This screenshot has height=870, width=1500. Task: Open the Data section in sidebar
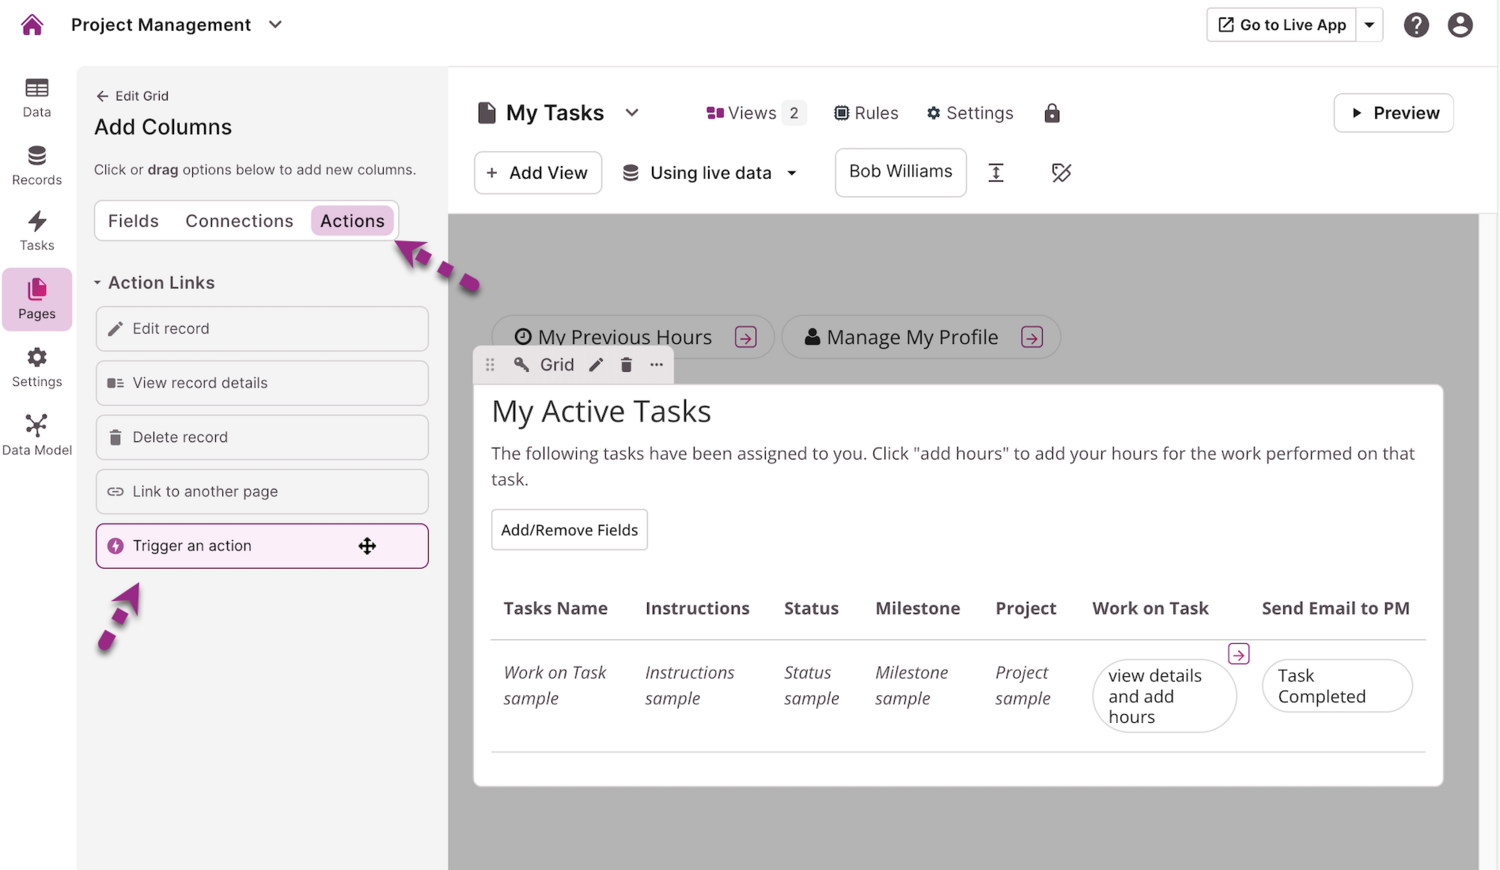37,98
